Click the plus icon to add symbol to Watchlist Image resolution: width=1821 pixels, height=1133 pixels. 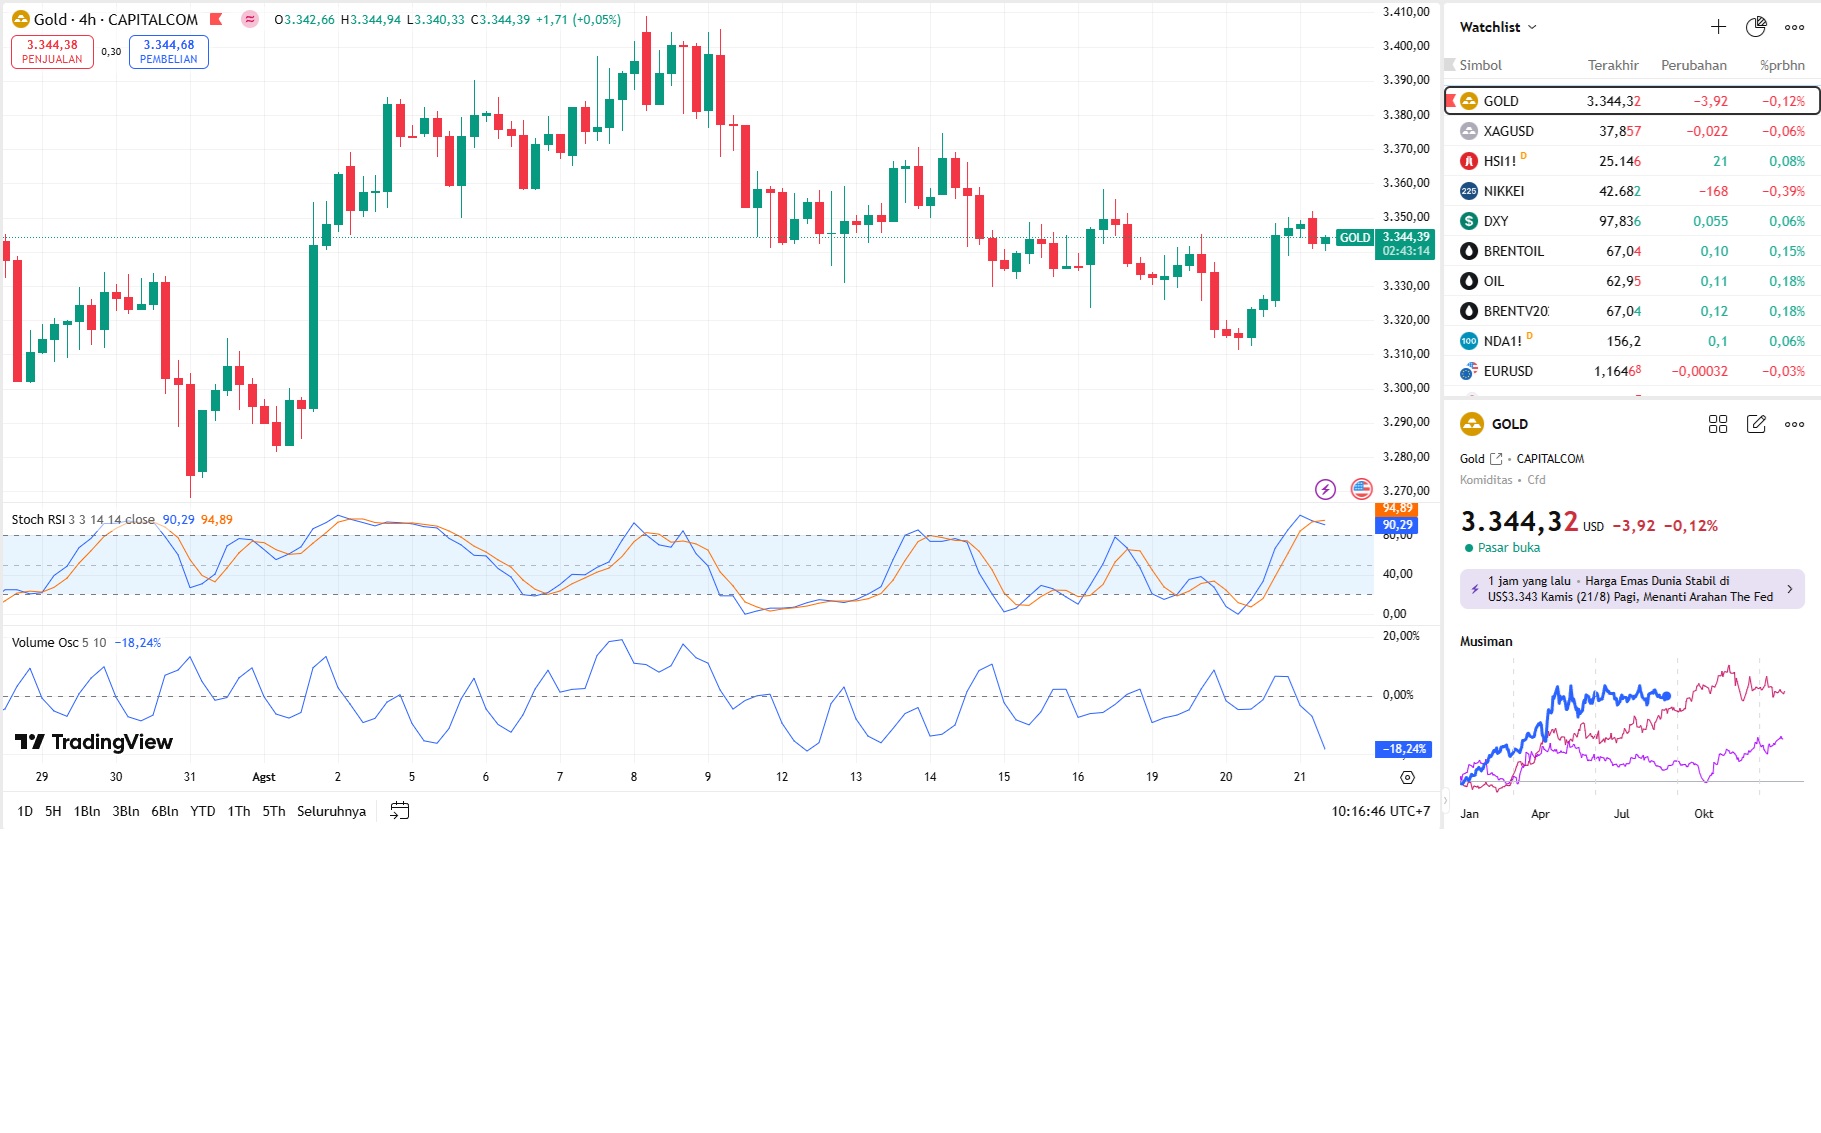tap(1718, 27)
